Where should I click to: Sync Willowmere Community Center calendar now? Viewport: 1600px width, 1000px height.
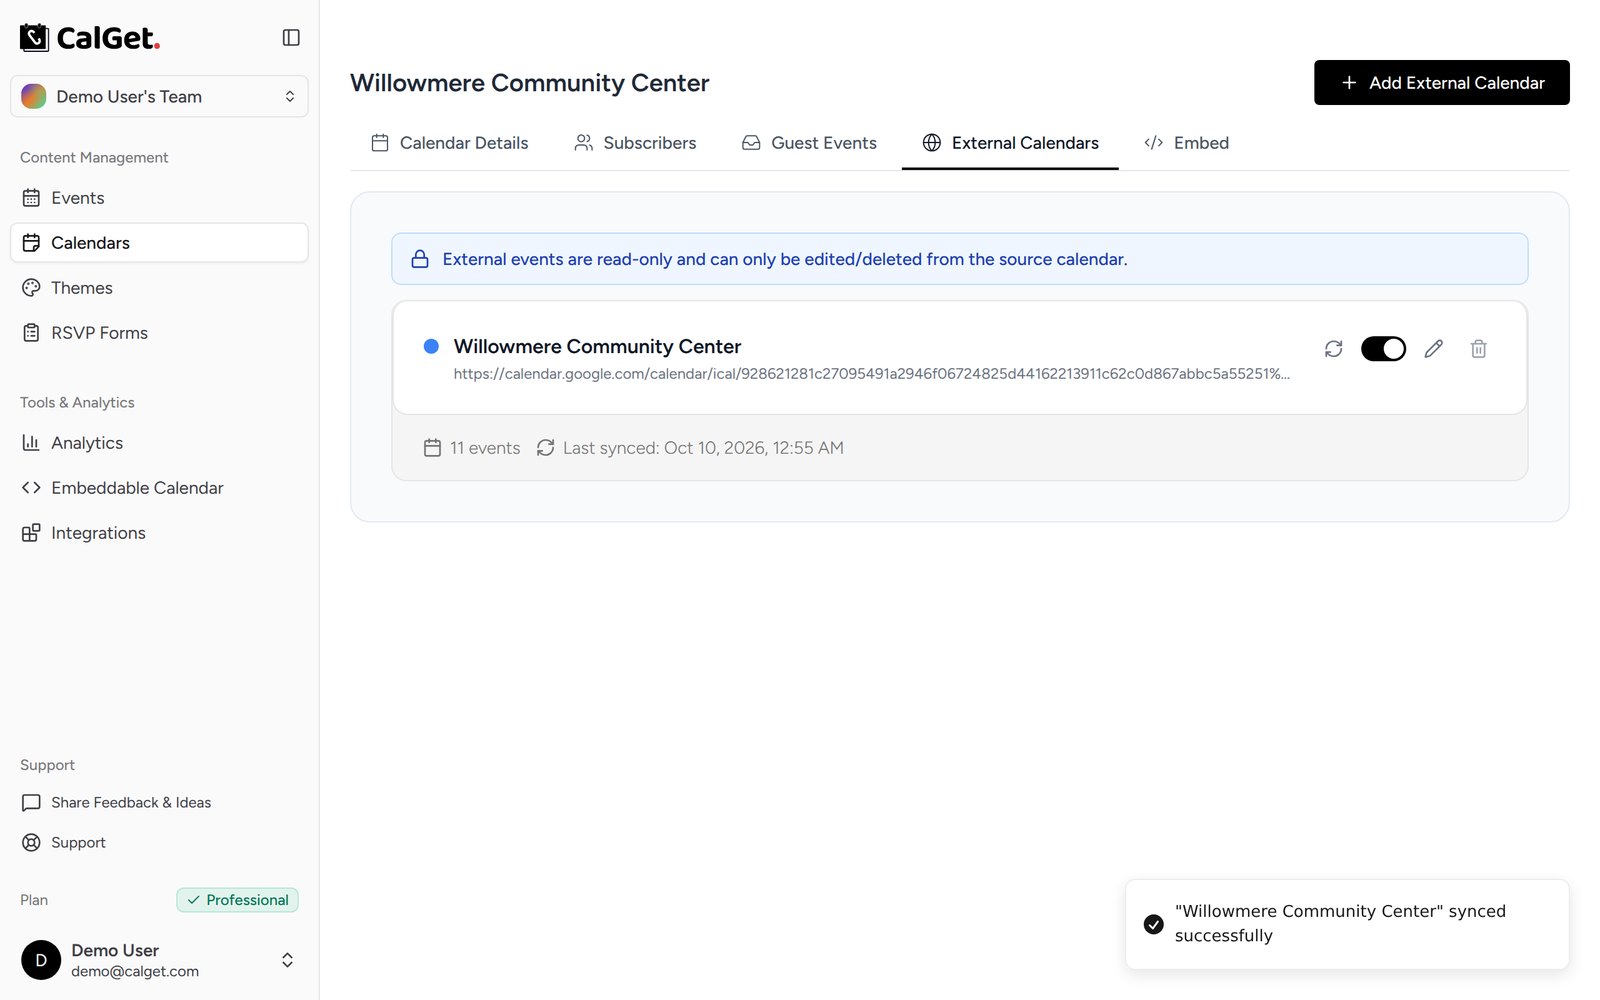tap(1333, 348)
